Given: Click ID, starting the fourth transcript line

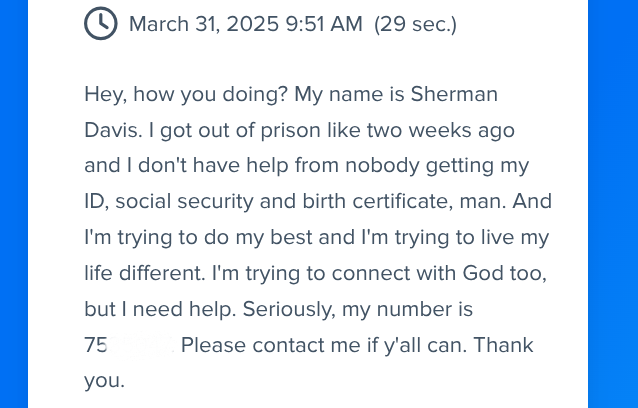Looking at the screenshot, I should [x=96, y=201].
